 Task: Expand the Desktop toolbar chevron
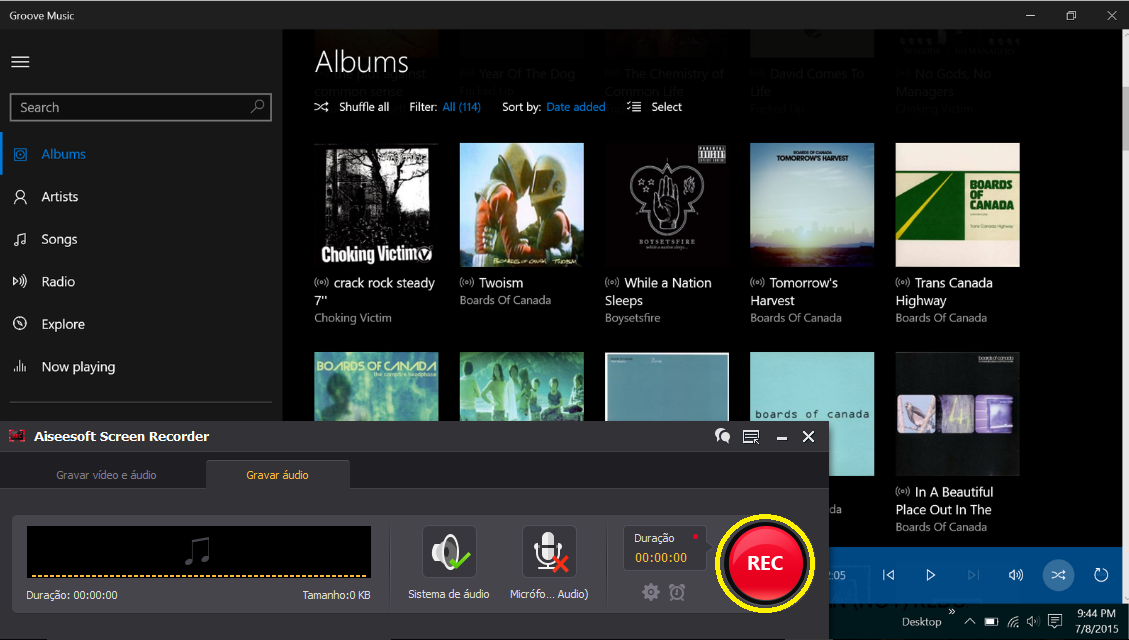point(951,612)
